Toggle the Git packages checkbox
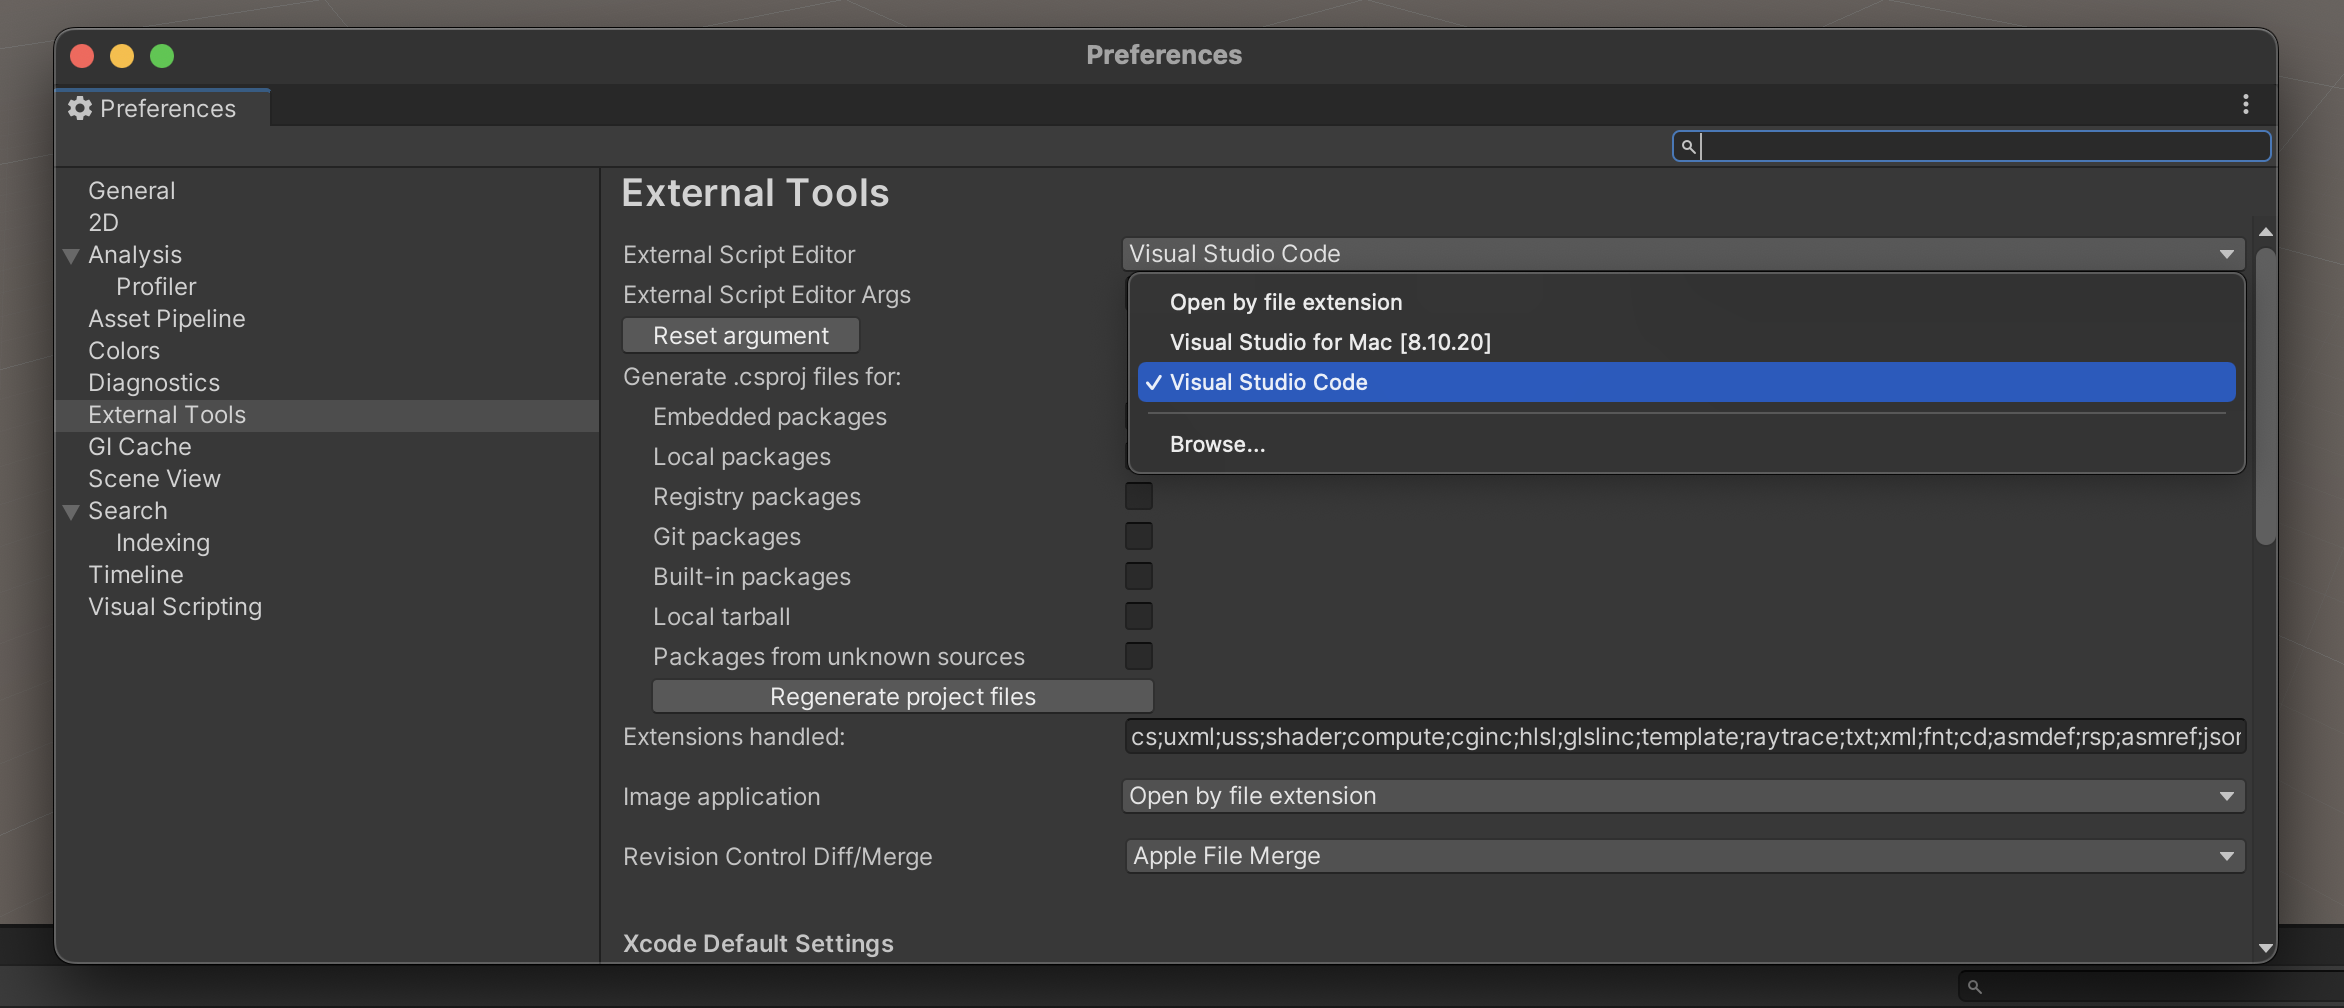Screen dimensions: 2344x1008 click(1138, 536)
